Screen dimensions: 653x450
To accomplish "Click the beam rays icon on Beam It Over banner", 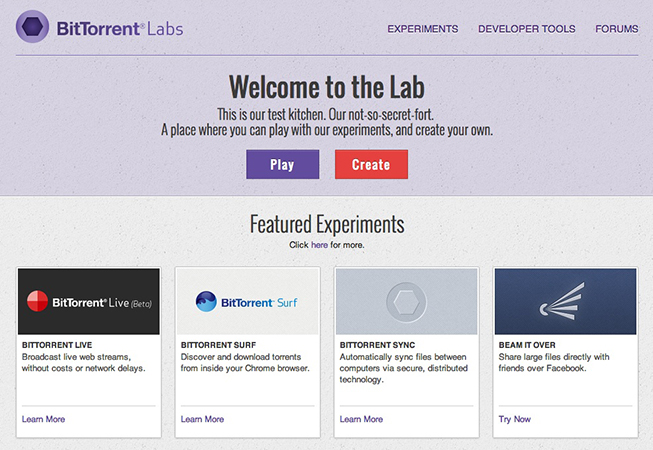I will (x=562, y=301).
